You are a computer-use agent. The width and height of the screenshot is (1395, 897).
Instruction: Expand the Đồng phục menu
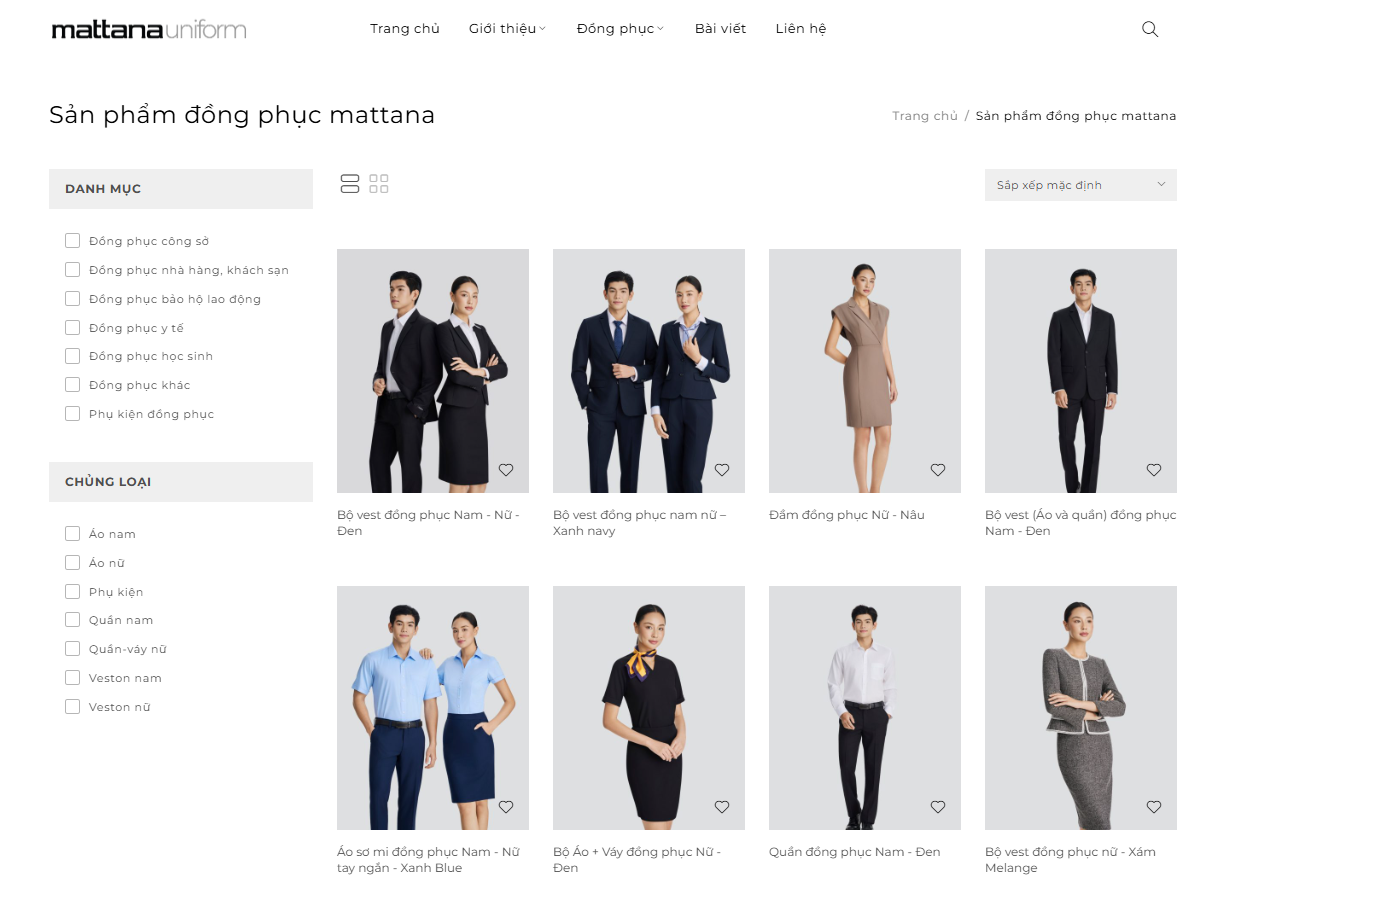pyautogui.click(x=620, y=29)
